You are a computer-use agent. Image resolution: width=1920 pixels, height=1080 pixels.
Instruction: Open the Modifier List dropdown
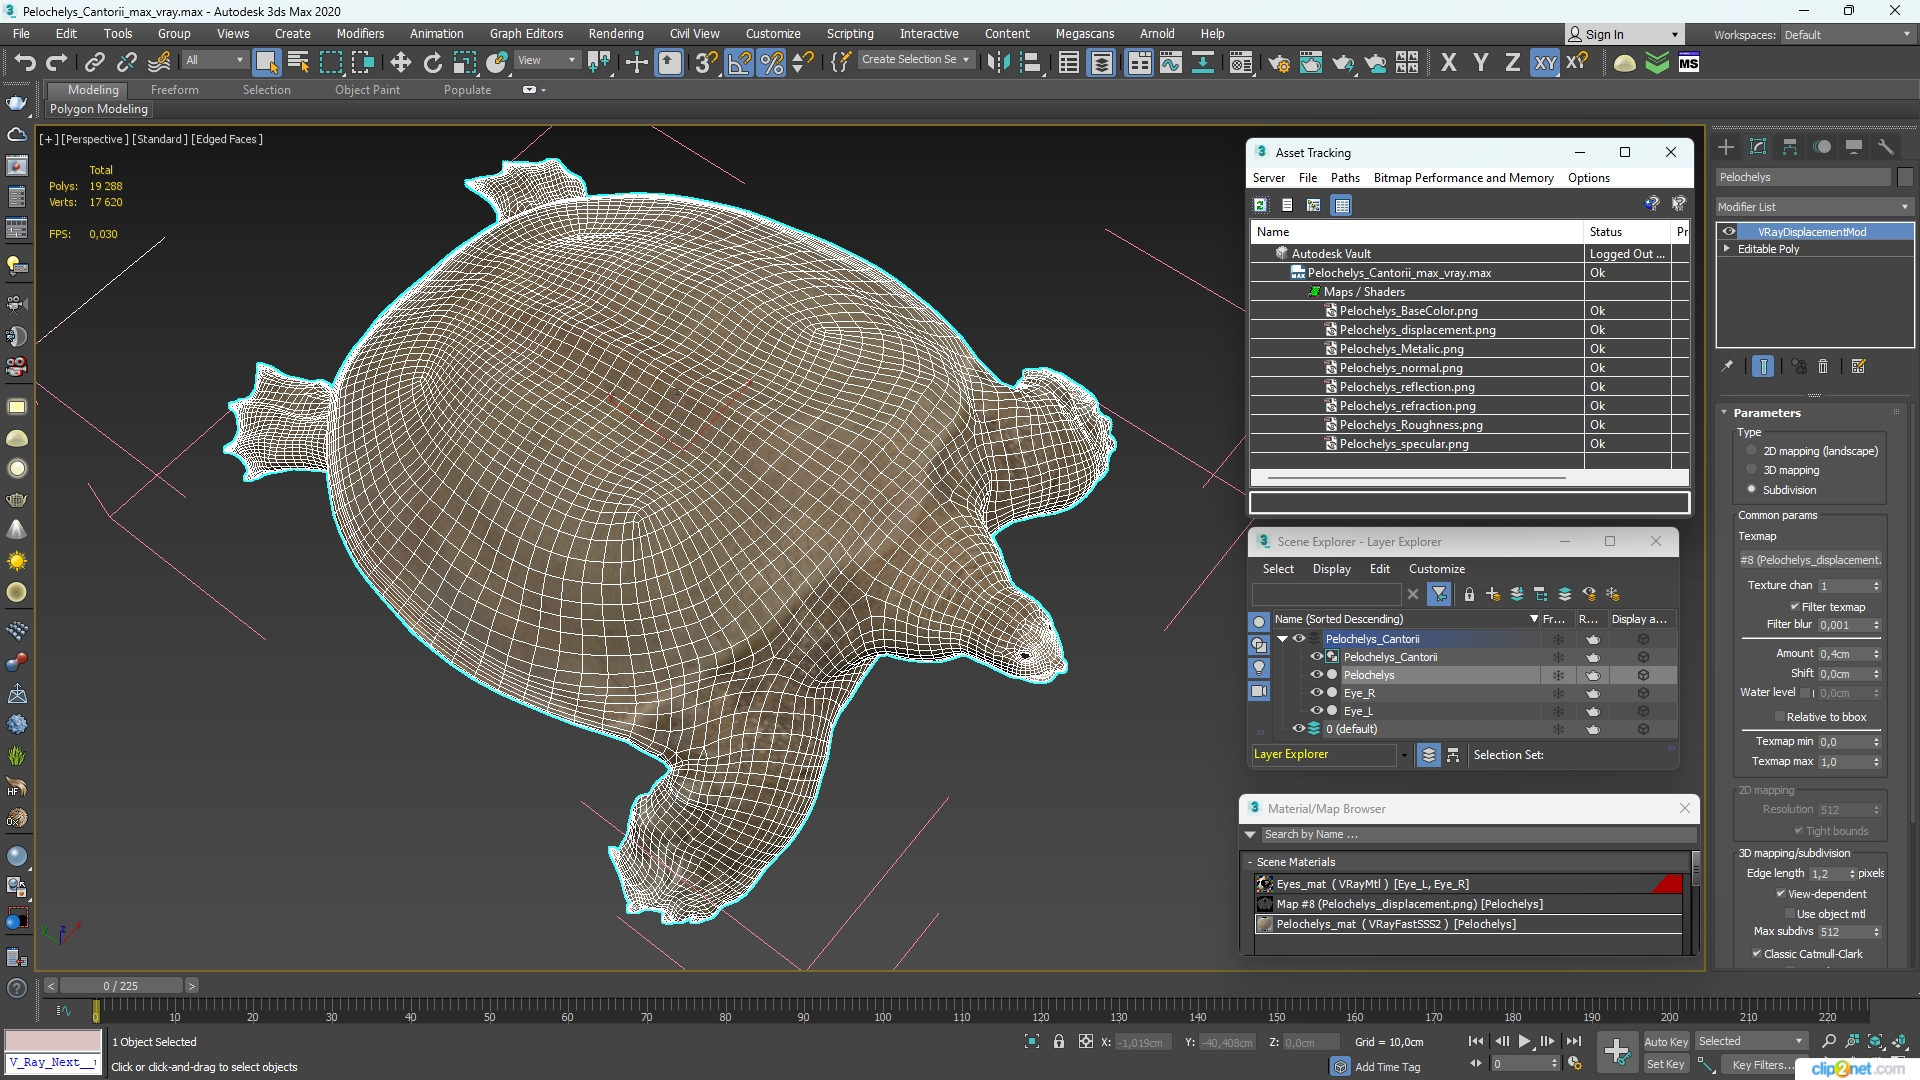[1813, 207]
